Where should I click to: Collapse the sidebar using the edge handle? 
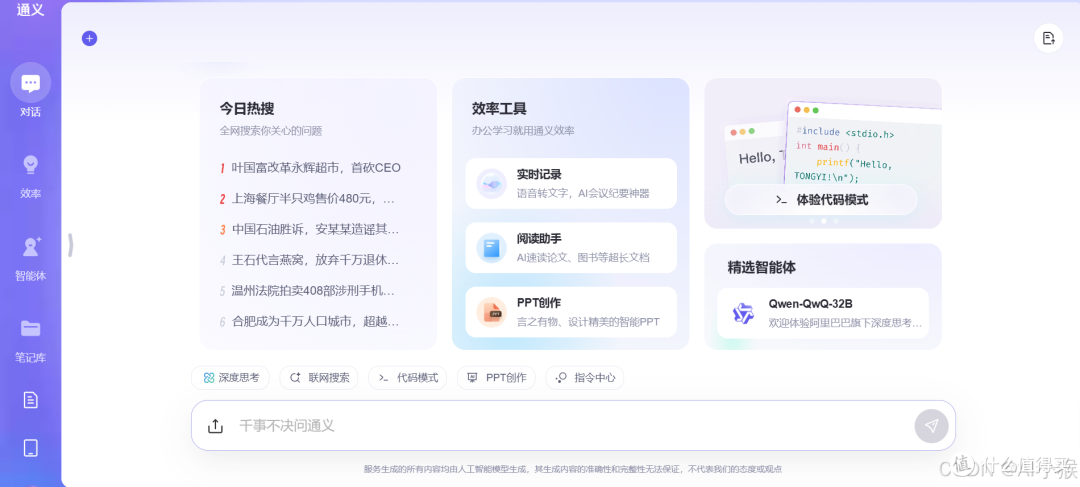(70, 245)
